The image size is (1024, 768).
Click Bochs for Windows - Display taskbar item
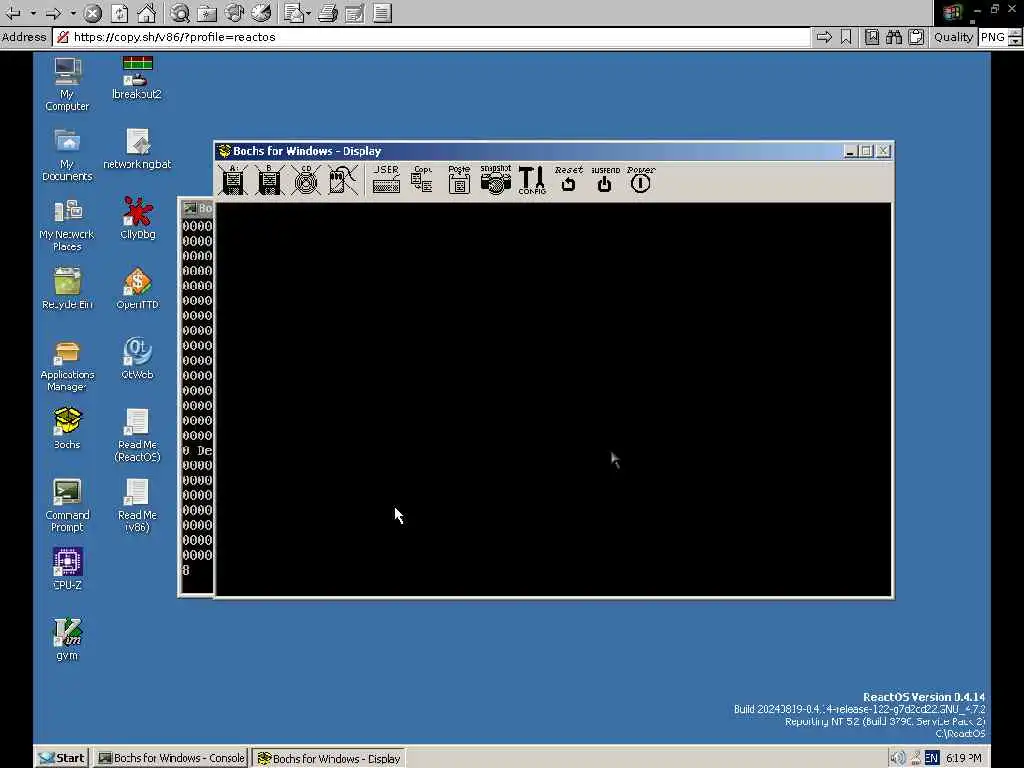pos(328,758)
